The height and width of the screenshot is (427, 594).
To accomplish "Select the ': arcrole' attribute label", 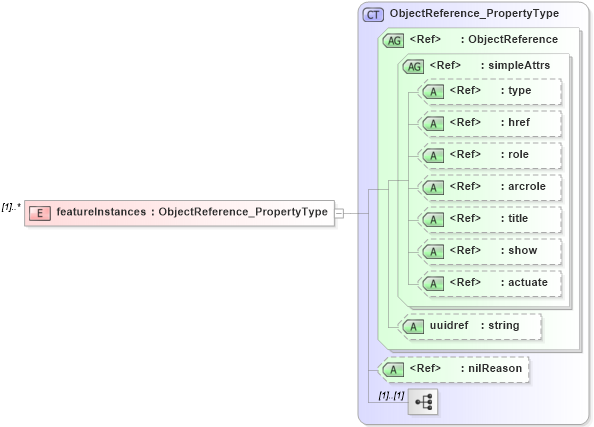I will [x=523, y=186].
